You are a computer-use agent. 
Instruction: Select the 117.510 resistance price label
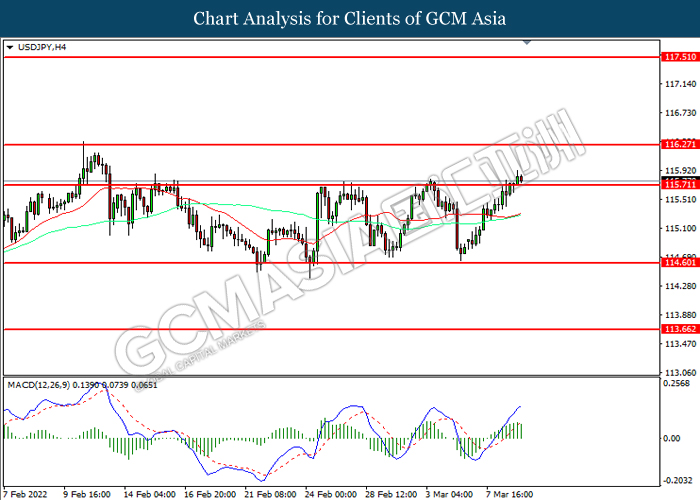[680, 57]
